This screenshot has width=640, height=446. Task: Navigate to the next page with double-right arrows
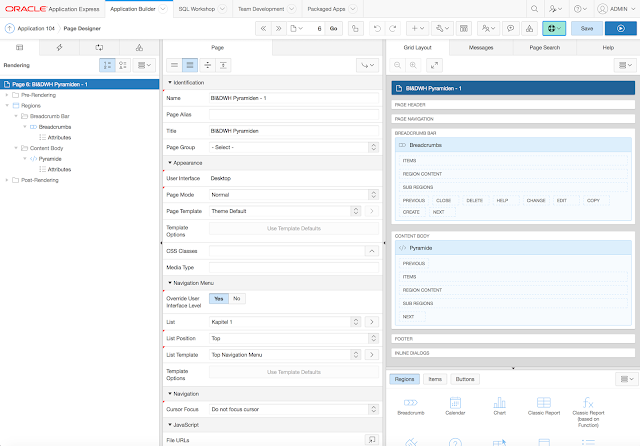coord(278,29)
